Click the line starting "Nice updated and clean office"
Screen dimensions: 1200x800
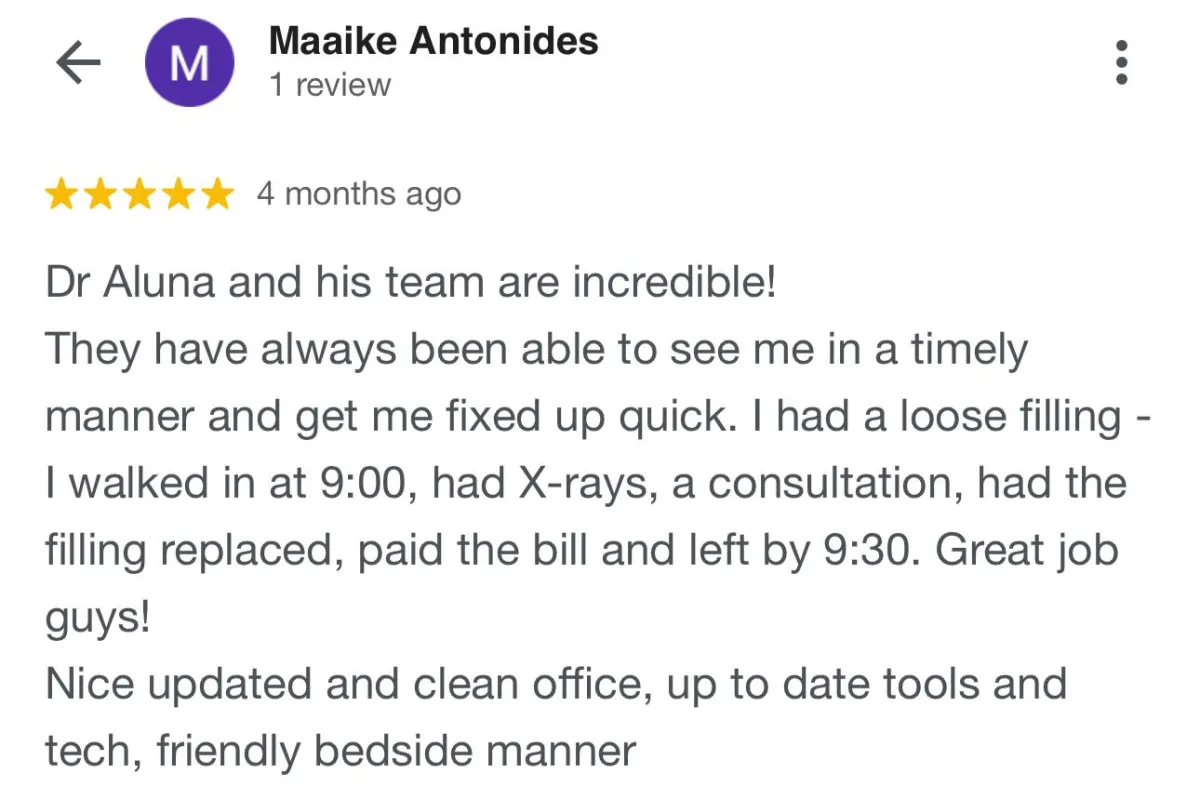point(556,685)
